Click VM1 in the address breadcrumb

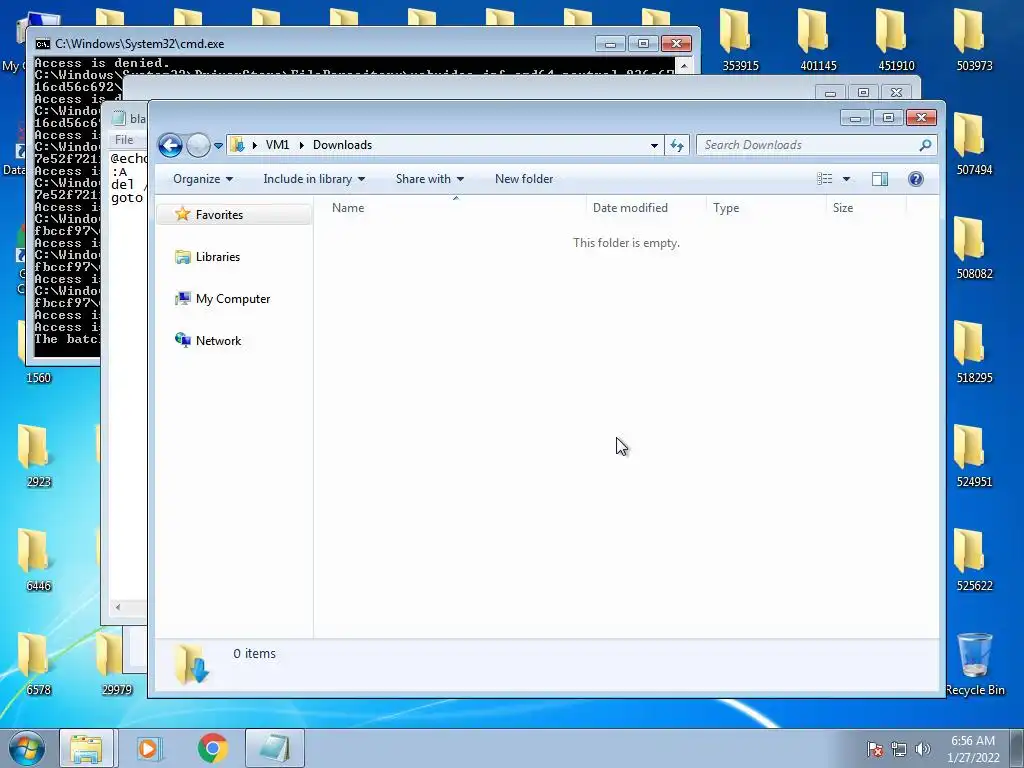[278, 145]
